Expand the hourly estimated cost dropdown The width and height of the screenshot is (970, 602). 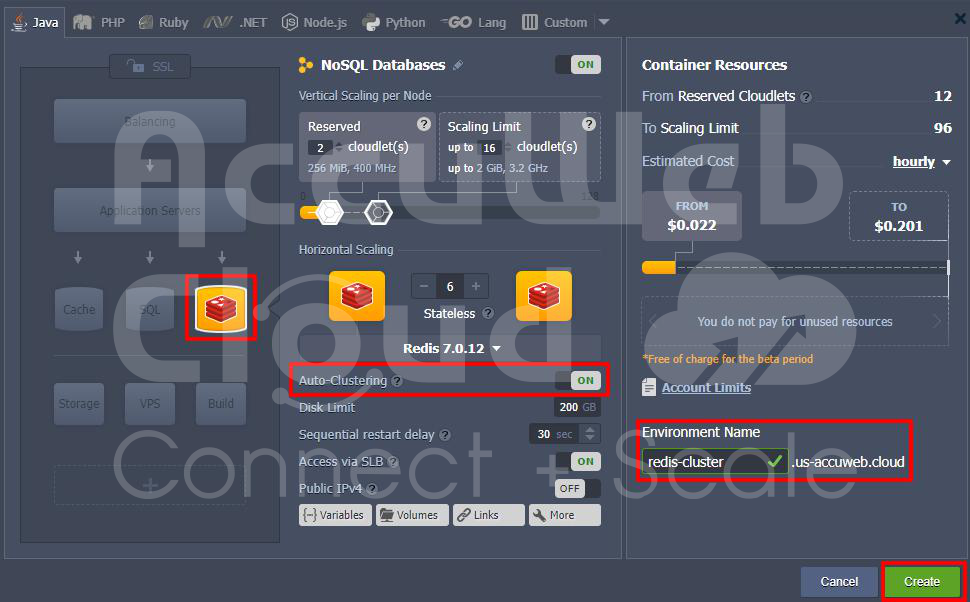(921, 161)
